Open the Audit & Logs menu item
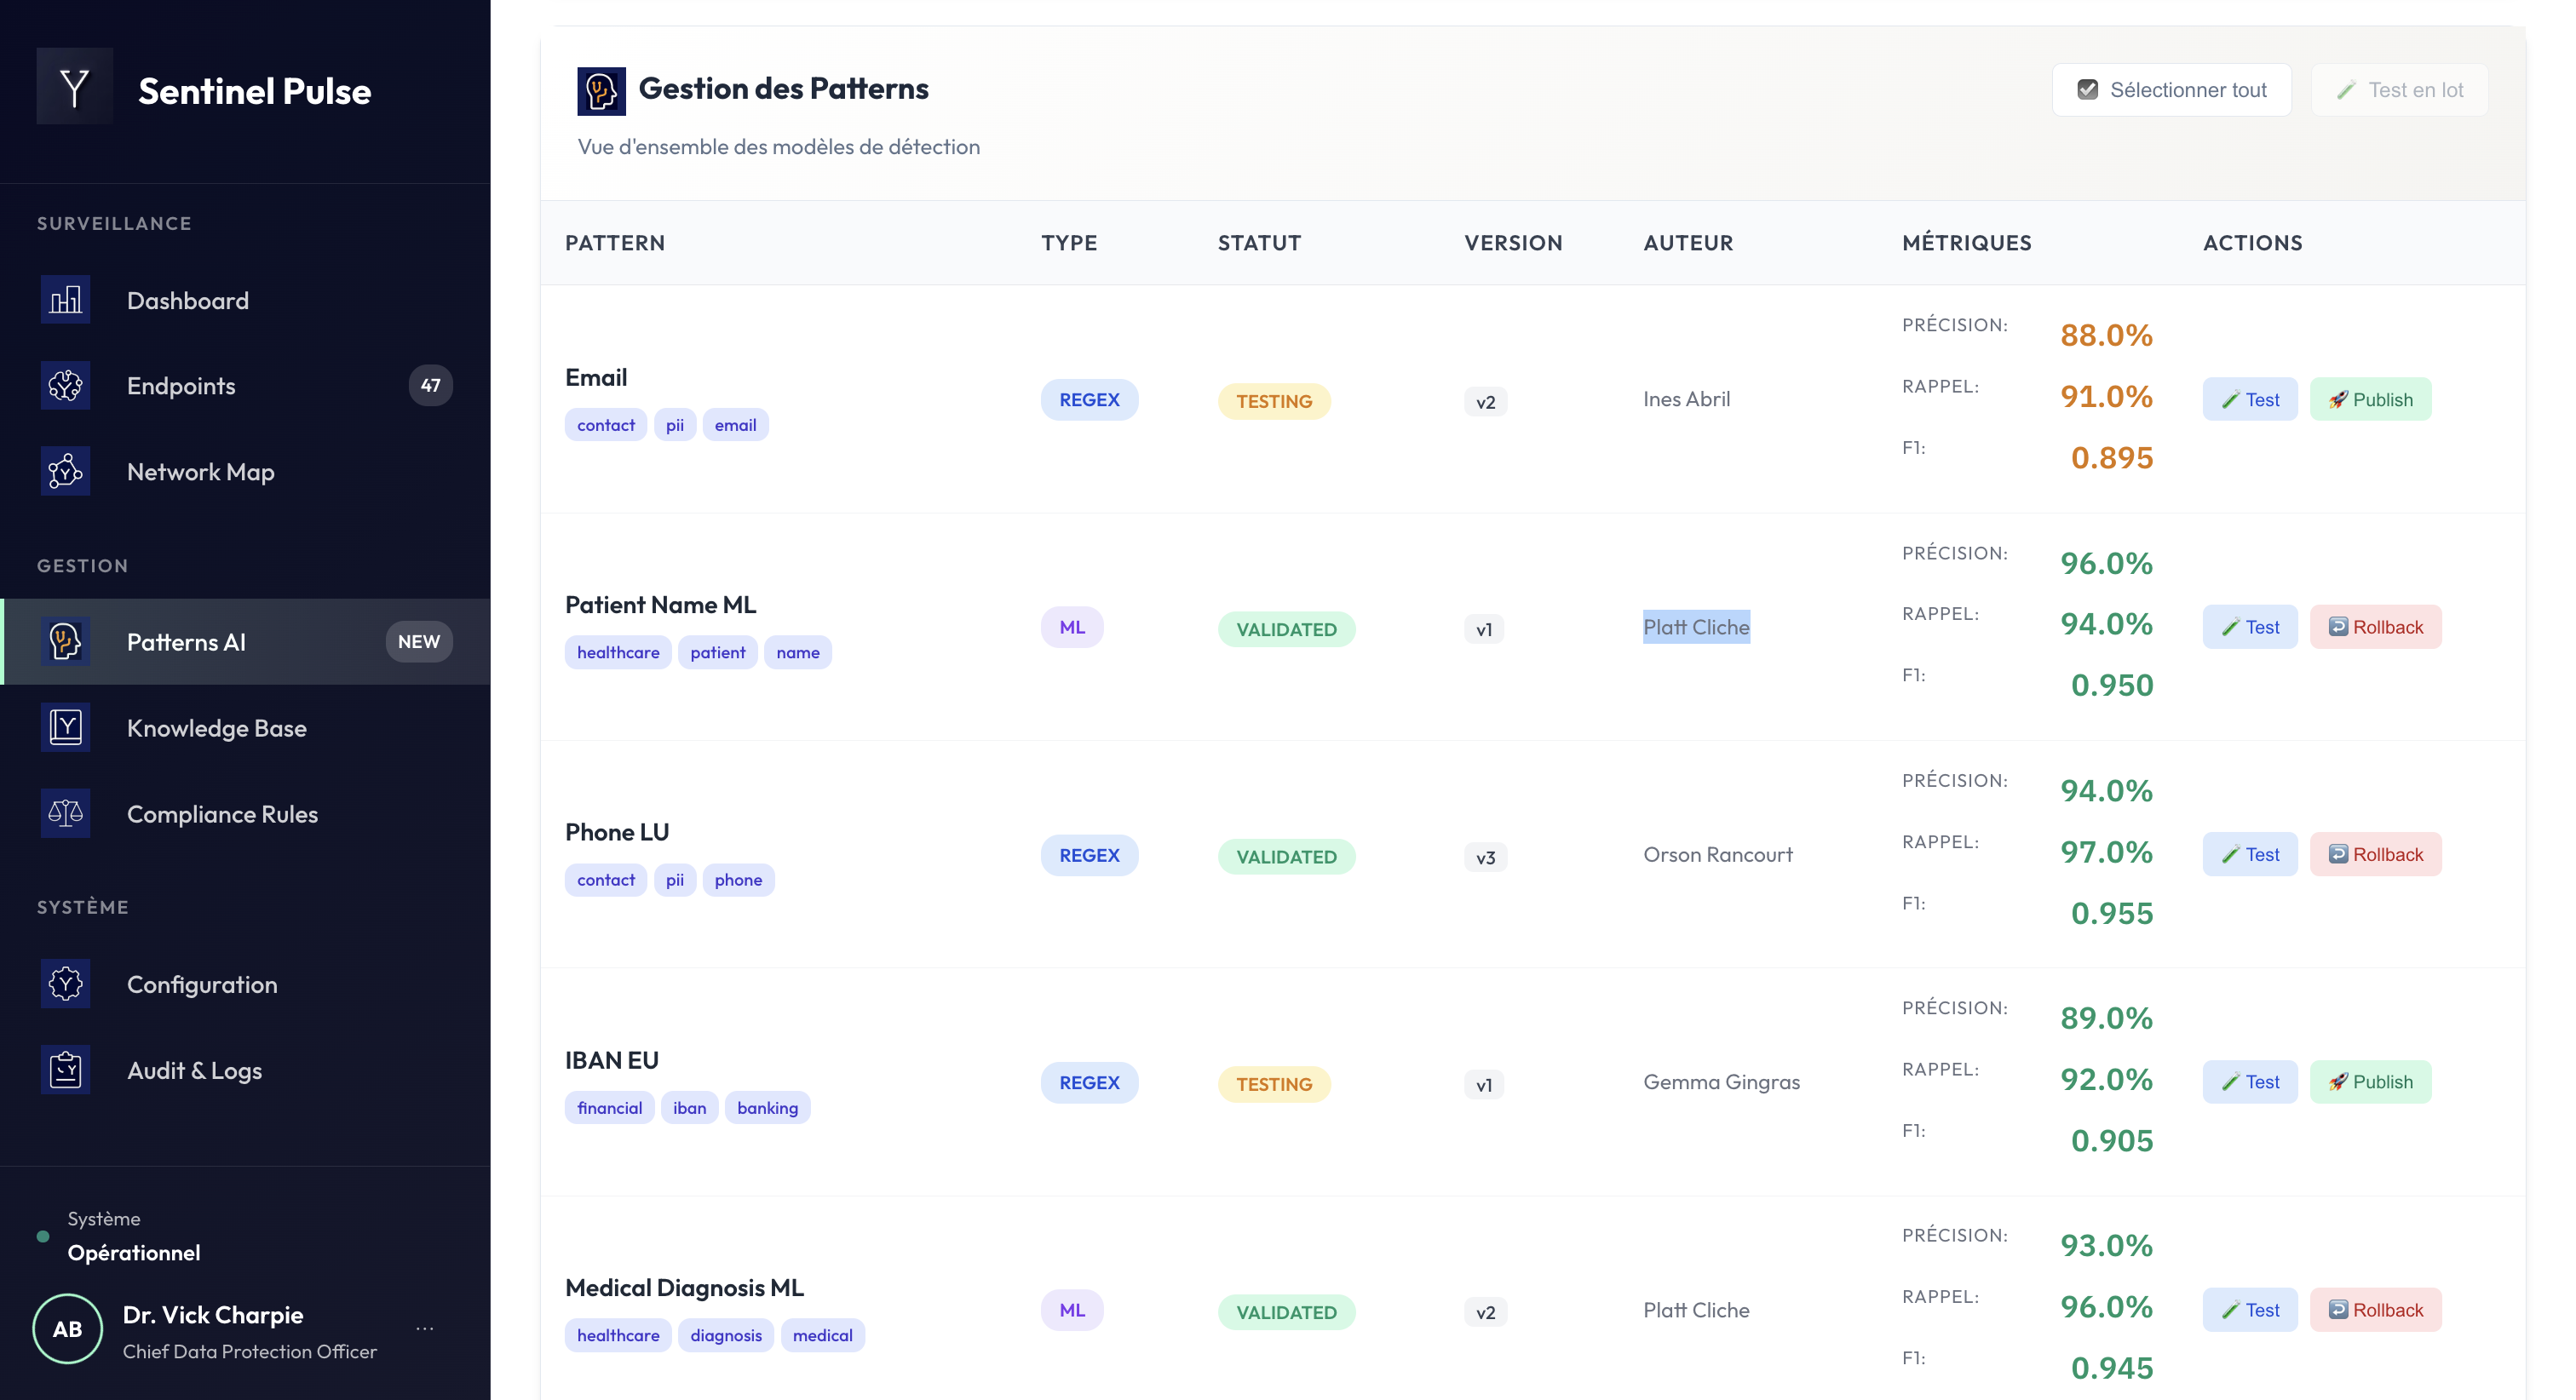2576x1400 pixels. 194,1070
